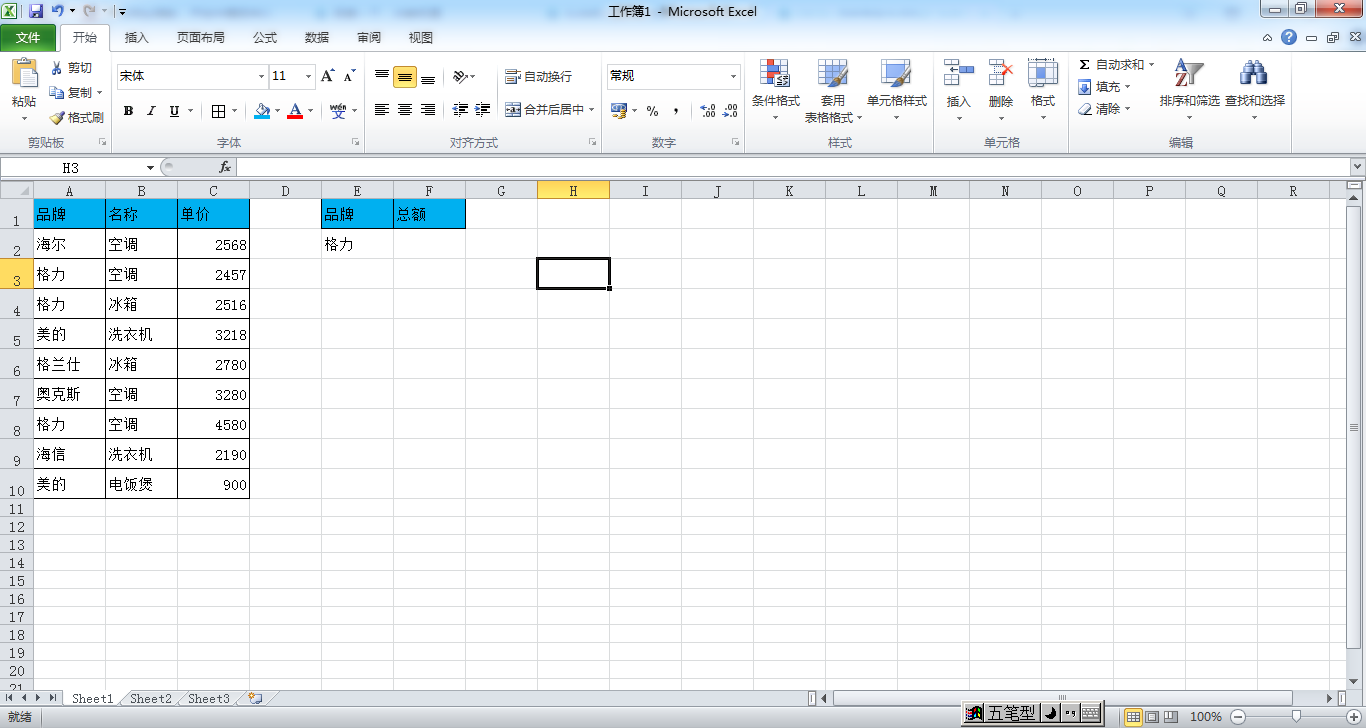Toggle Wrap Text (自动换行)

click(x=539, y=76)
